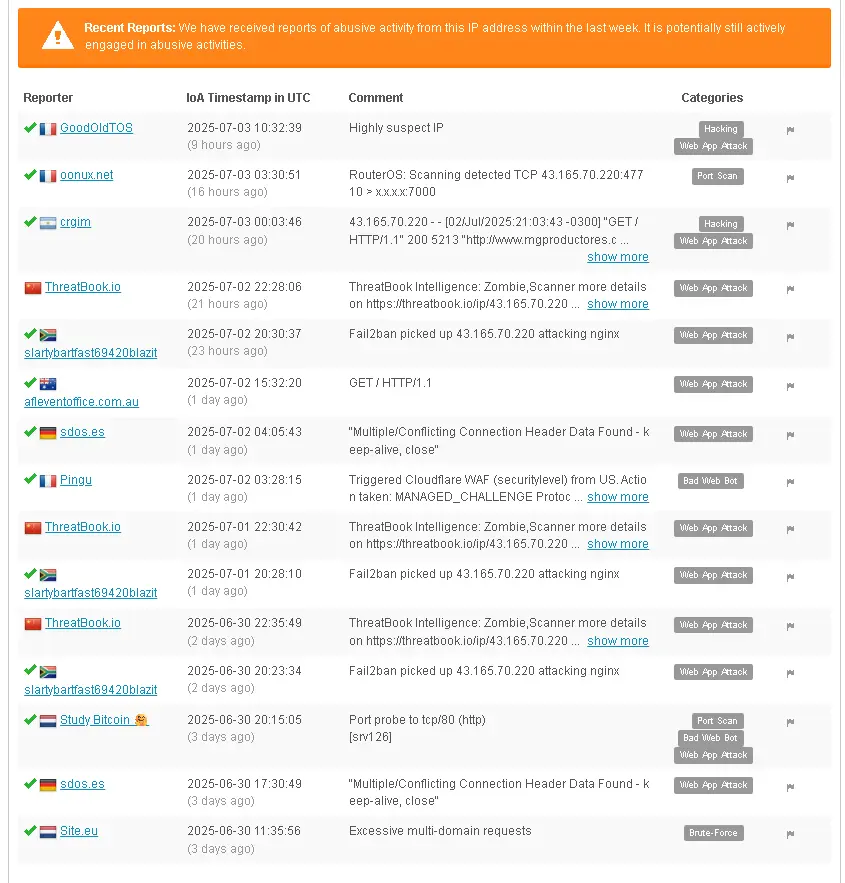This screenshot has width=845, height=883.
Task: Click the Bad Web Bot tag on Pingu's row
Action: point(710,481)
